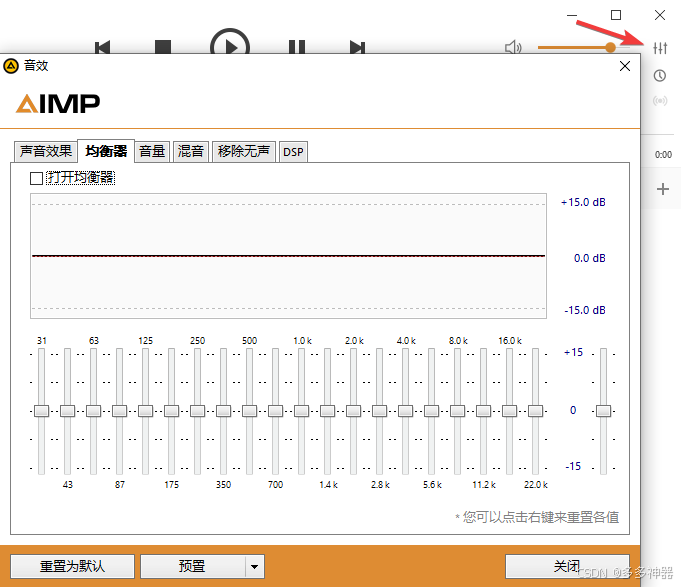The image size is (681, 587).
Task: Click the 16.0 k band slider
Action: 509,411
